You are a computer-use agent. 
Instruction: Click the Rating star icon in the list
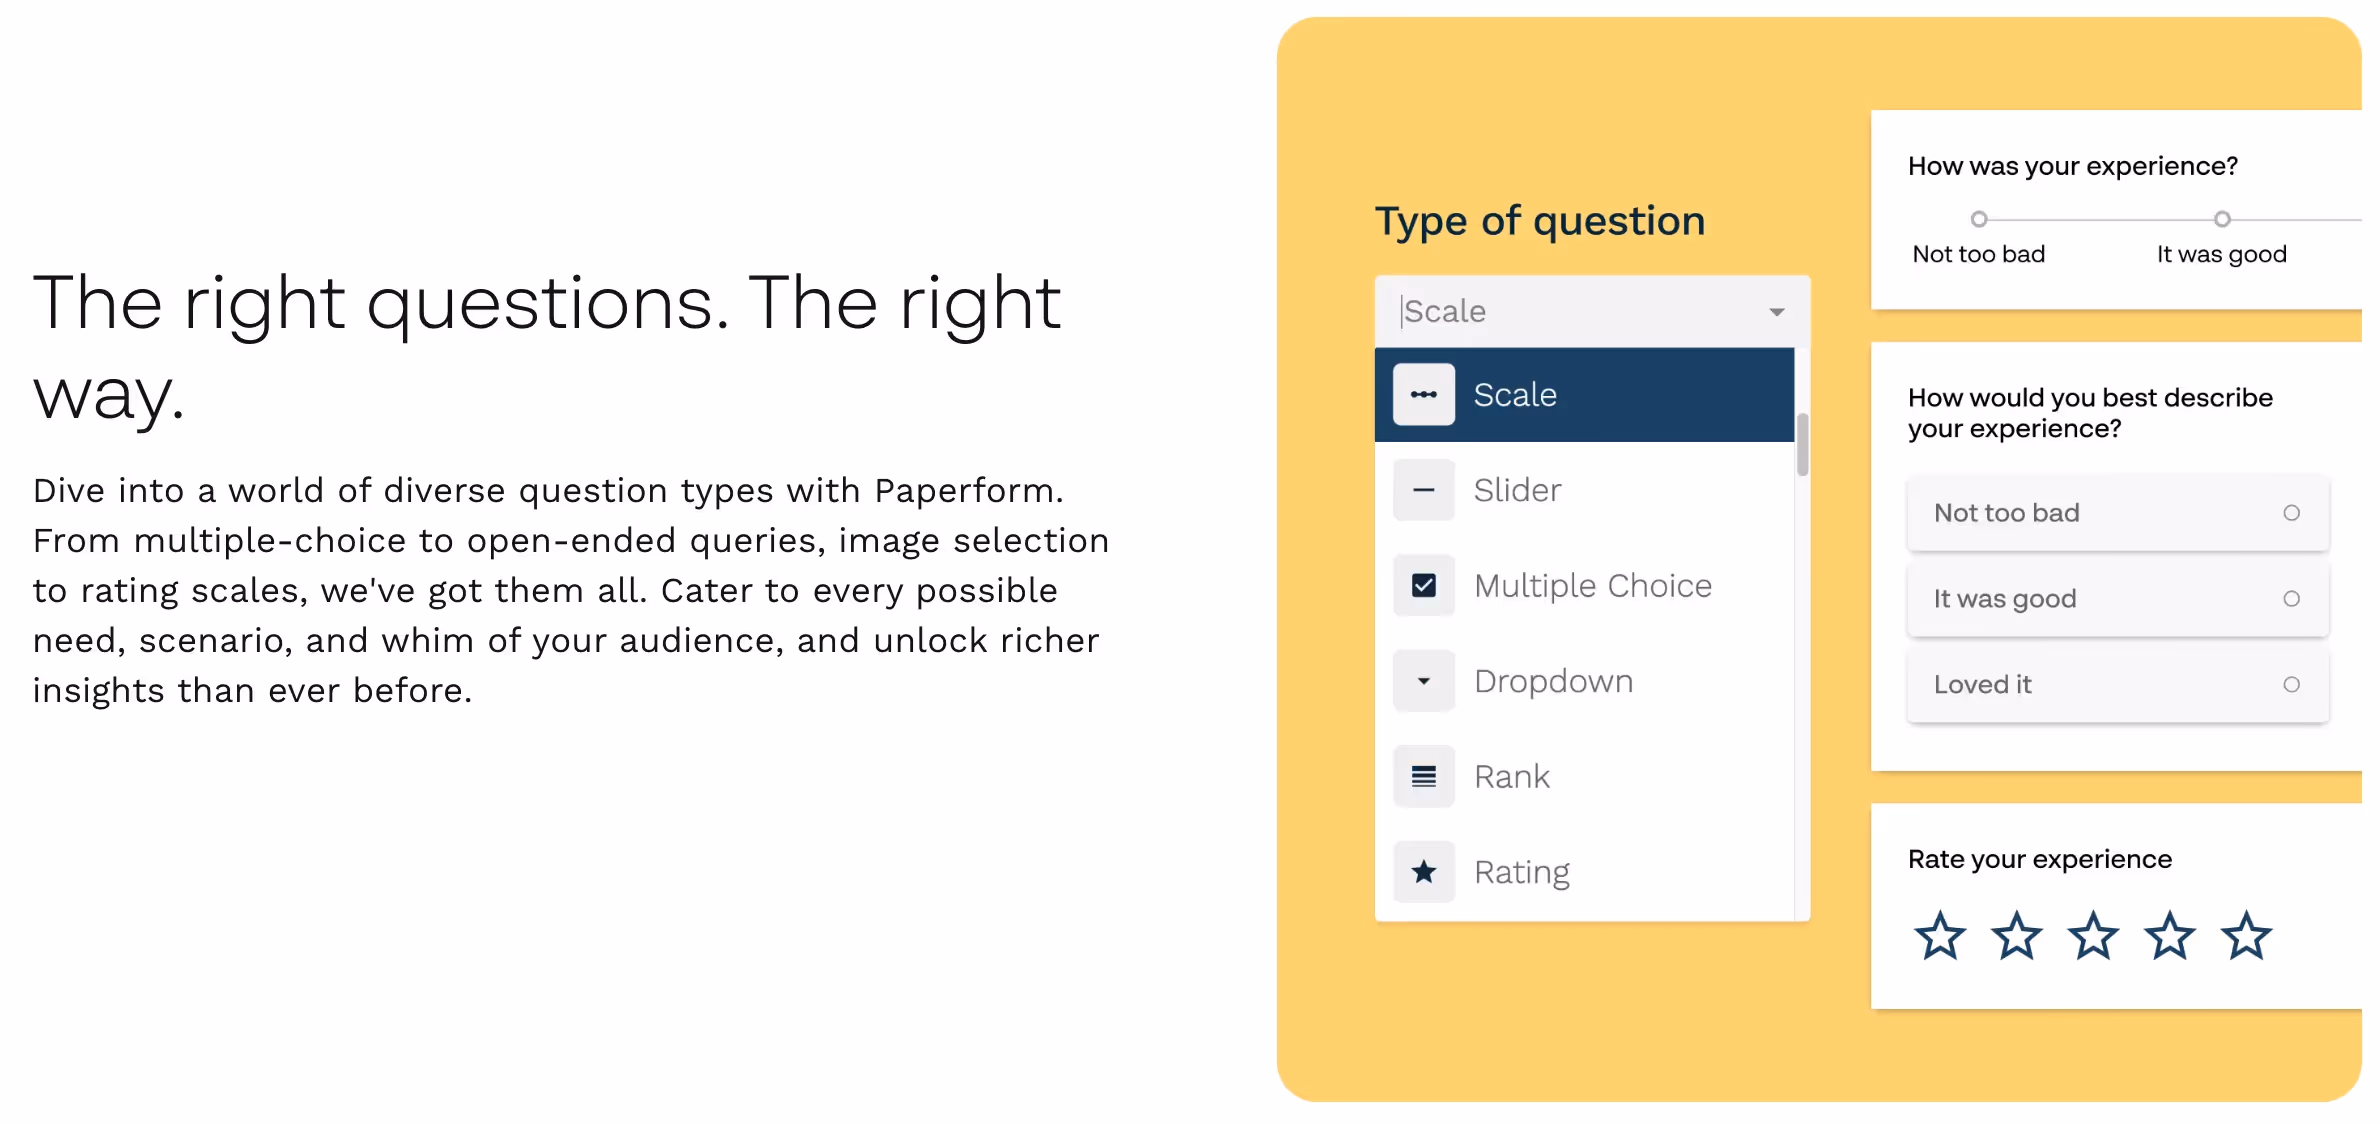coord(1423,872)
